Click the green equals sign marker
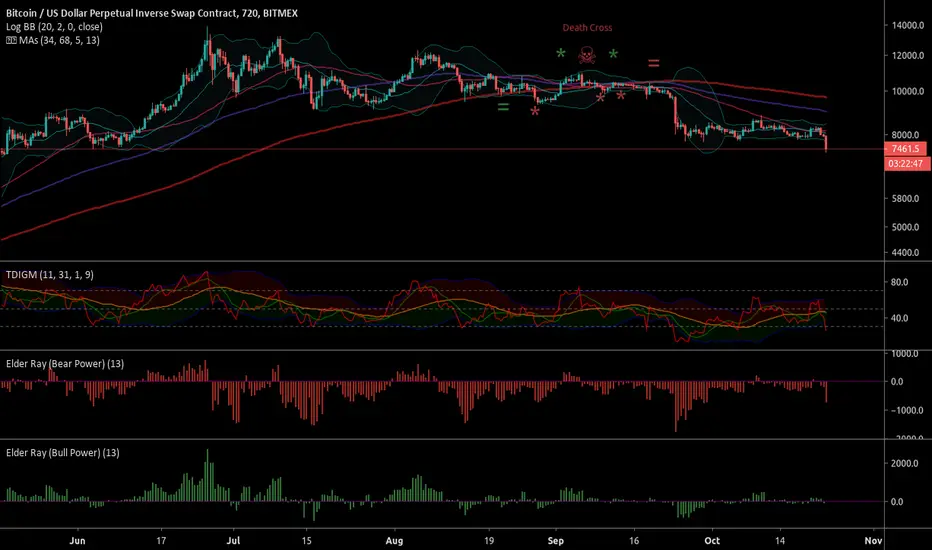This screenshot has width=932, height=550. click(503, 107)
